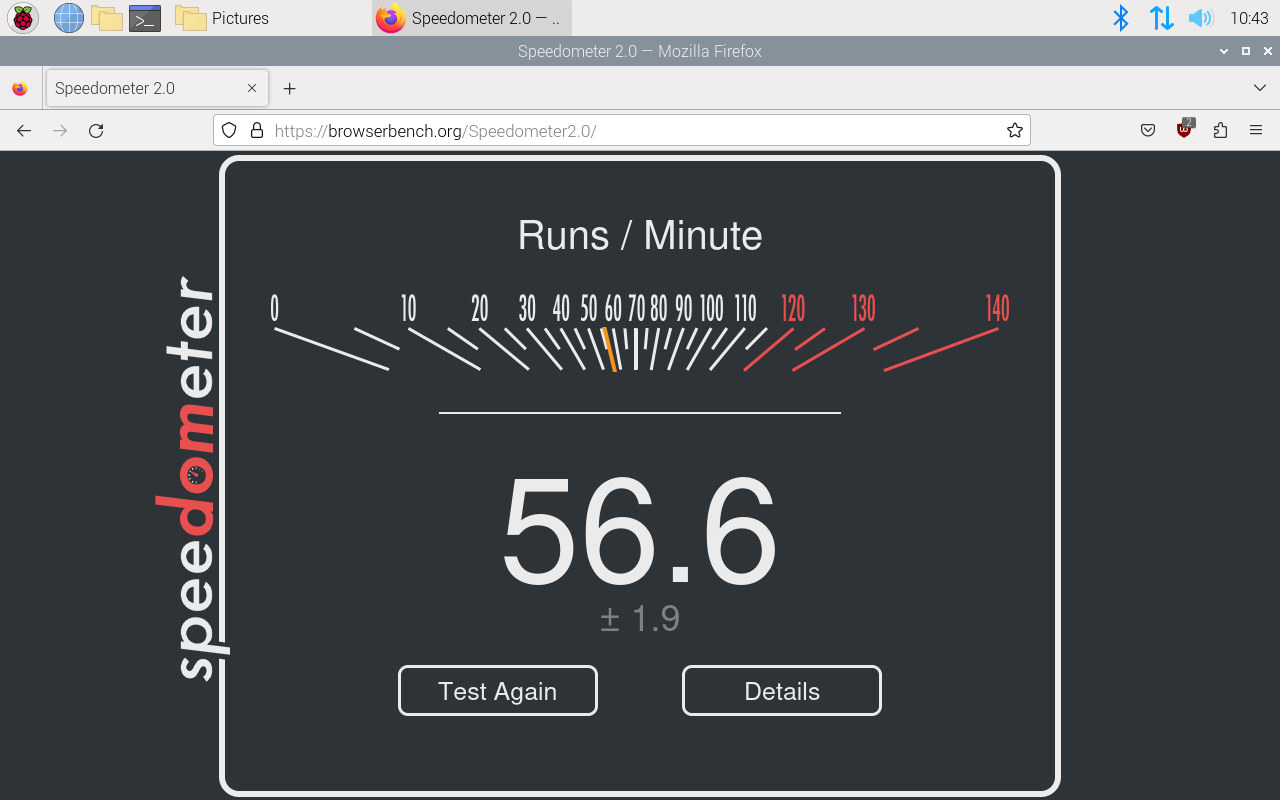Close the Firefox window
Image resolution: width=1280 pixels, height=800 pixels.
(x=1266, y=51)
